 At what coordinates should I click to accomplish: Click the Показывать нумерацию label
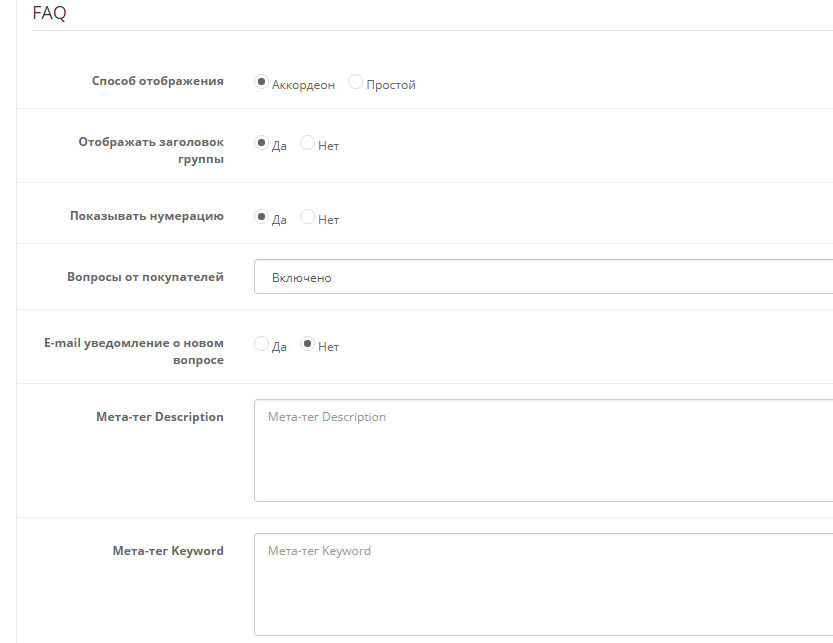[x=146, y=216]
